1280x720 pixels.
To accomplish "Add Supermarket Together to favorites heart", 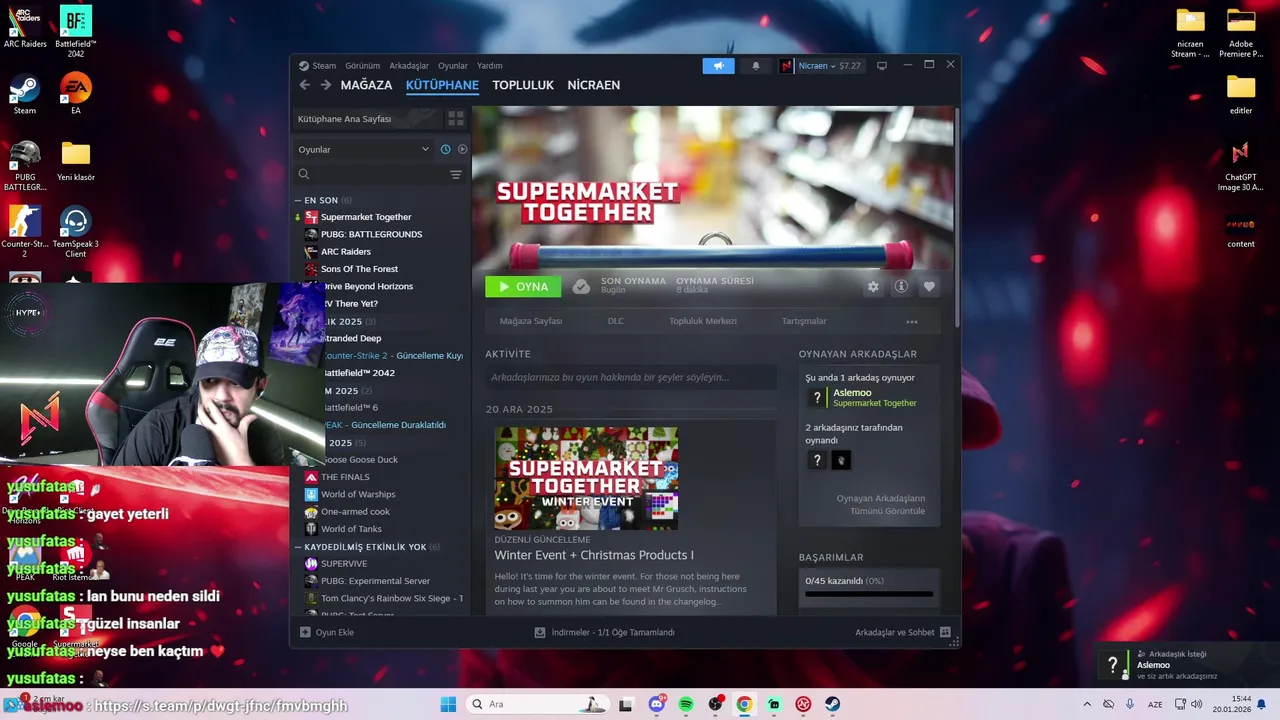I will (929, 286).
